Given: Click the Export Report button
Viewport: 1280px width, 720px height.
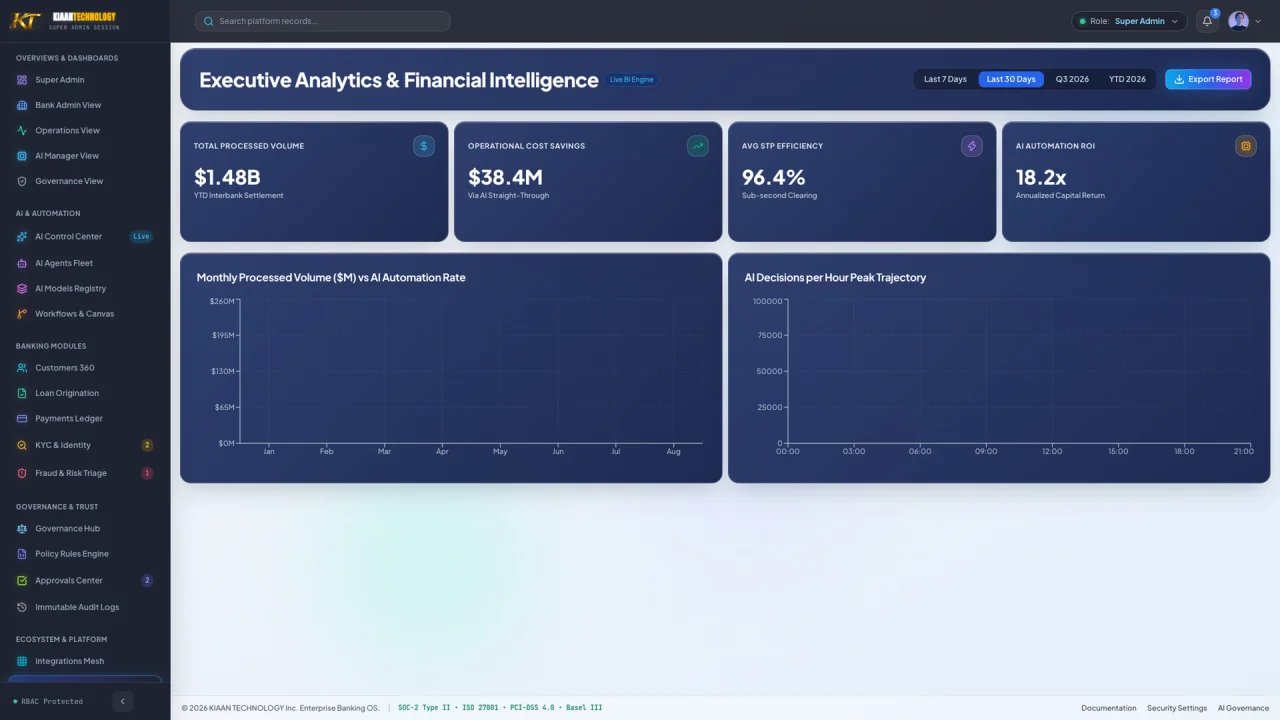Looking at the screenshot, I should coord(1208,79).
